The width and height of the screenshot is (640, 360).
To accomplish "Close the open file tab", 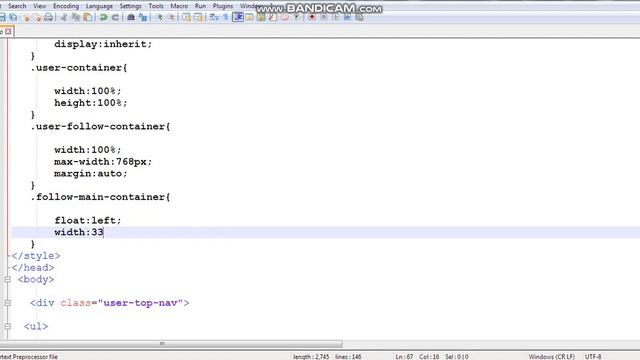I will (8, 31).
